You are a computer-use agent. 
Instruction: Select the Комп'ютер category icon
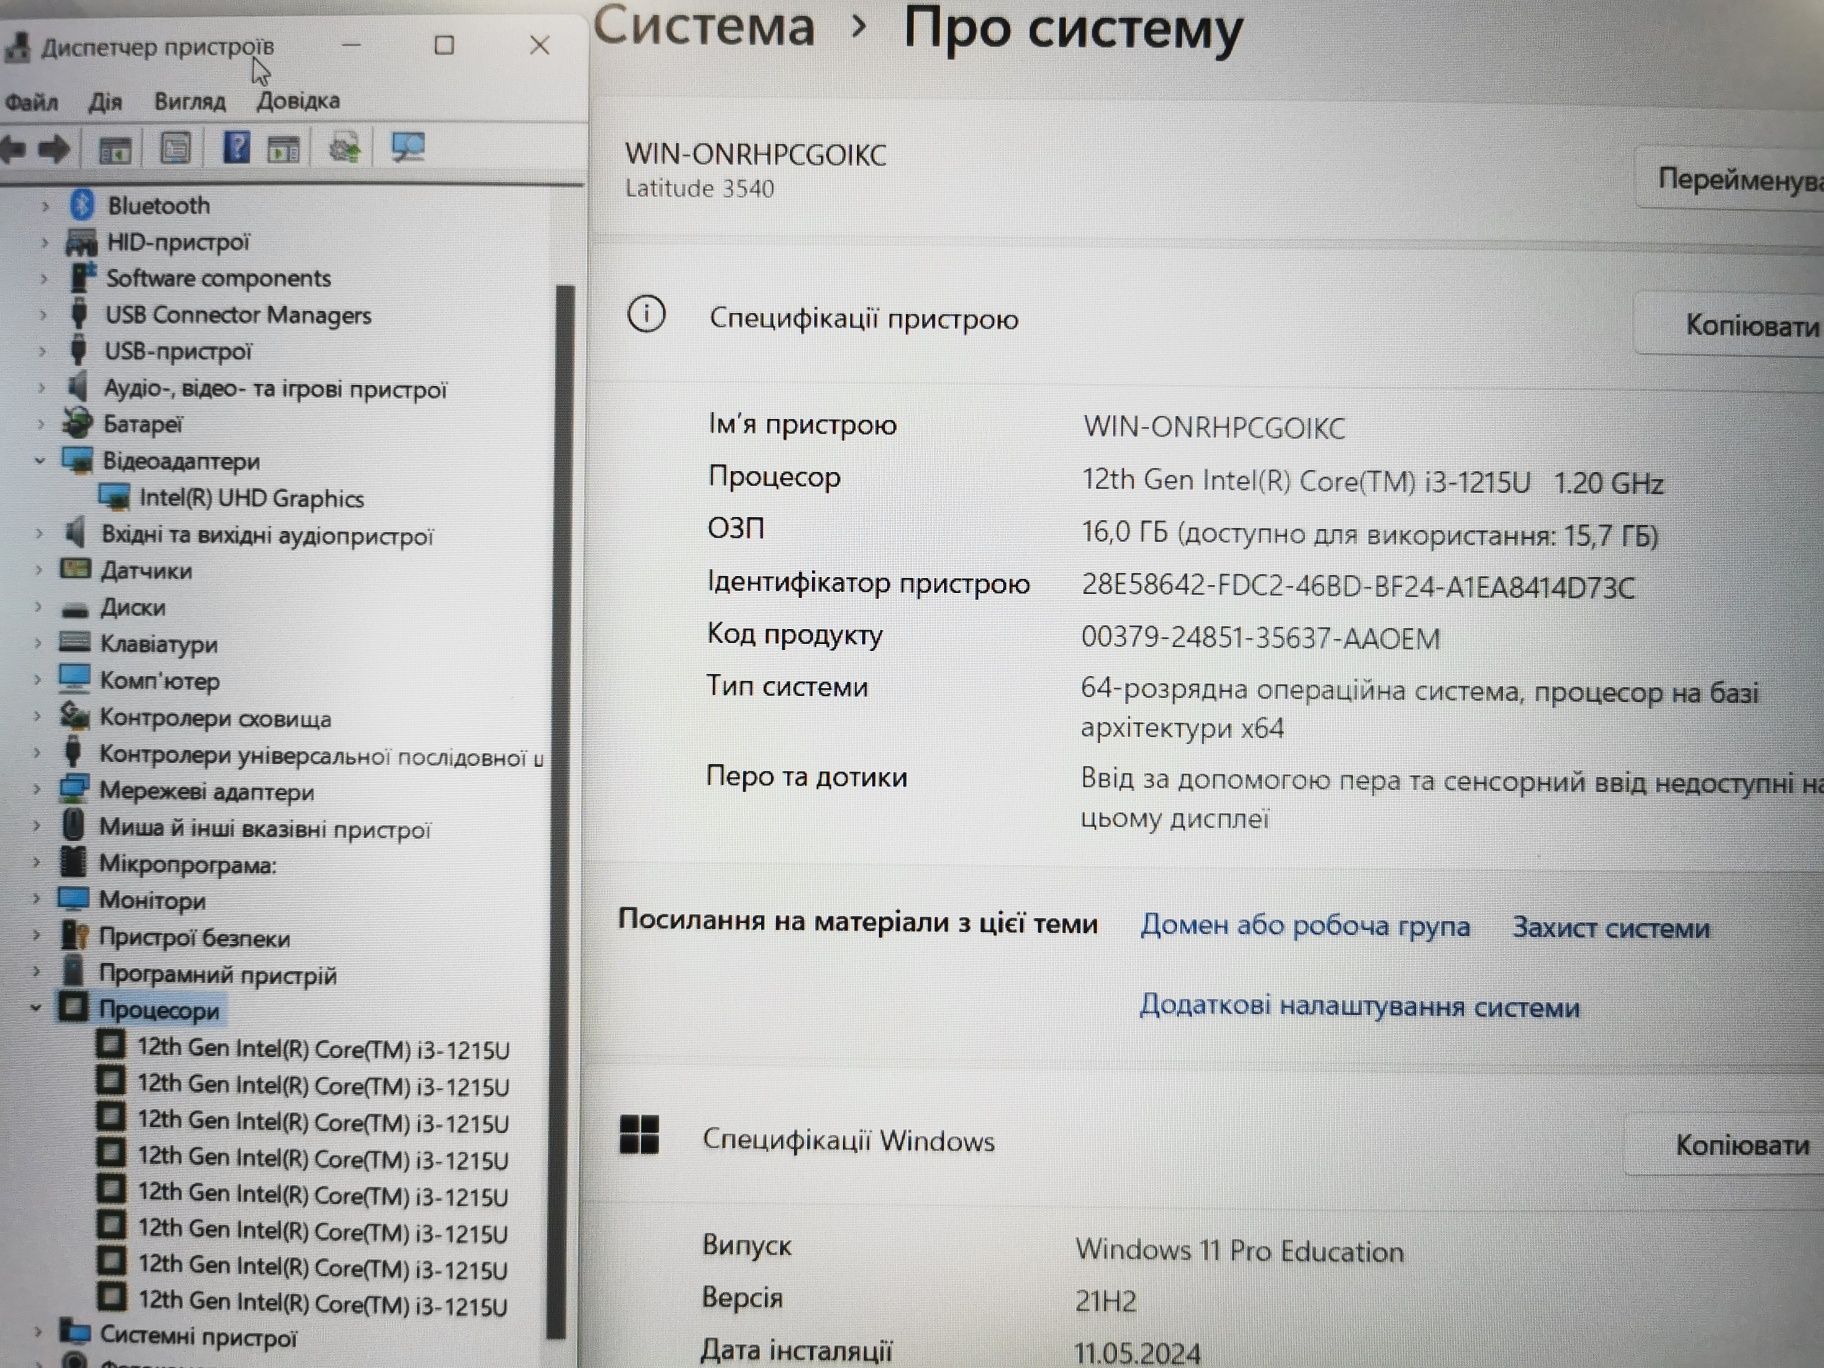point(75,679)
